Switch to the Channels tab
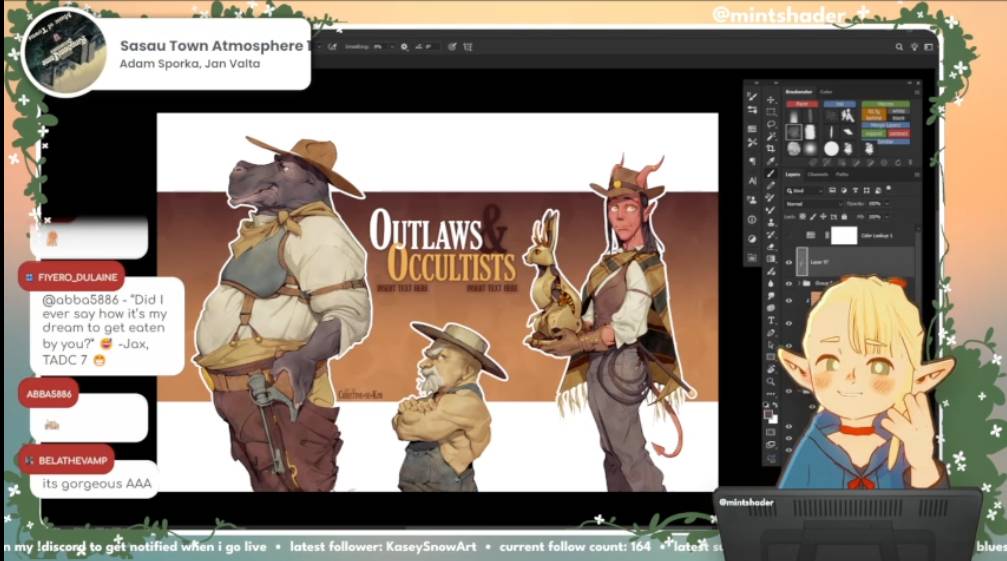The width and height of the screenshot is (1007, 561). (x=817, y=175)
